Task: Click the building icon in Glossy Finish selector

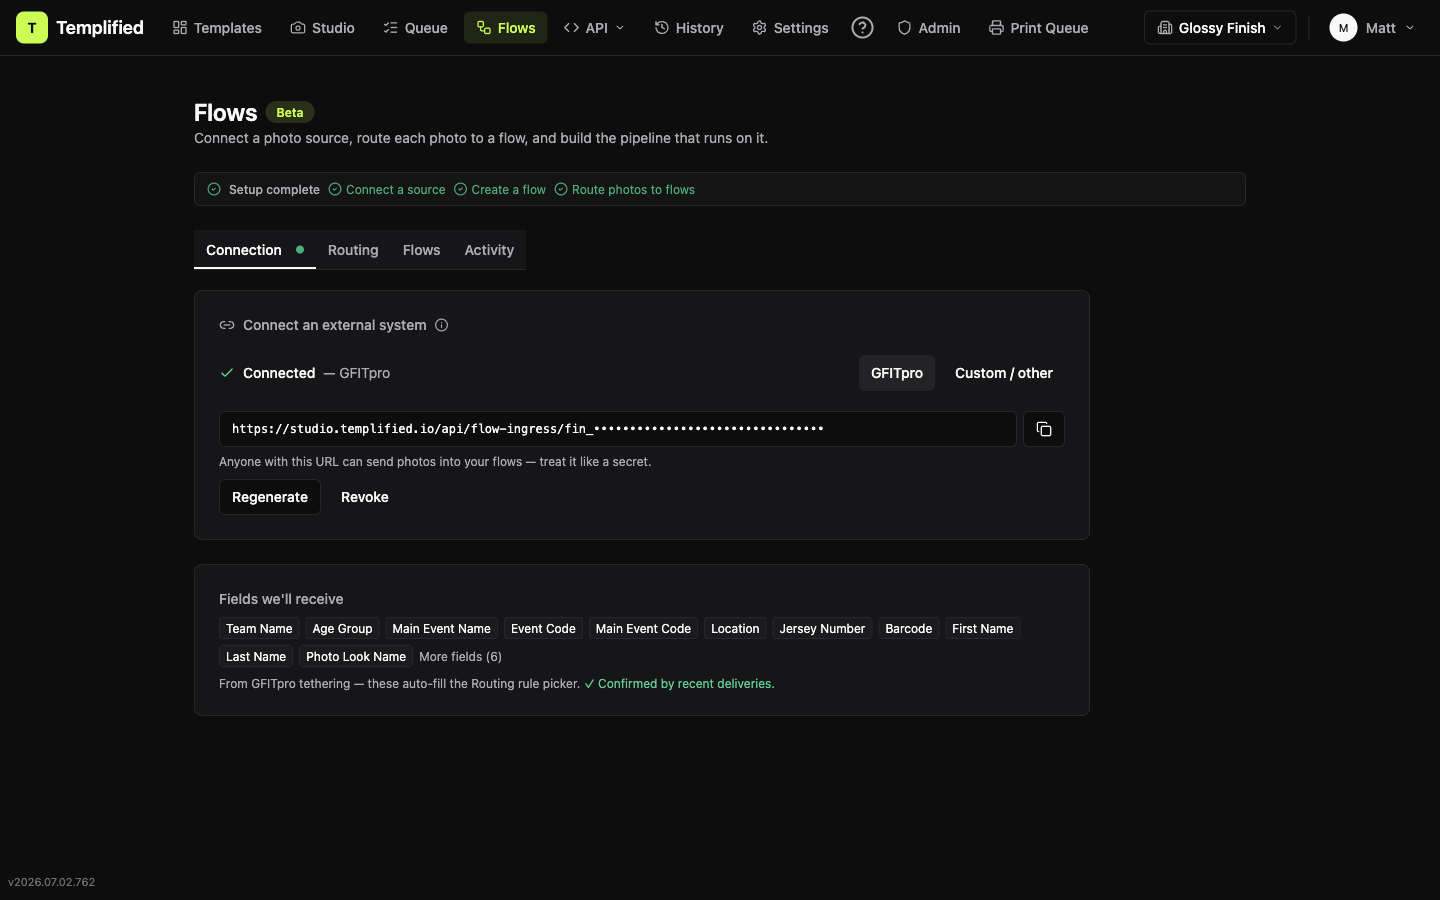Action: (x=1165, y=28)
